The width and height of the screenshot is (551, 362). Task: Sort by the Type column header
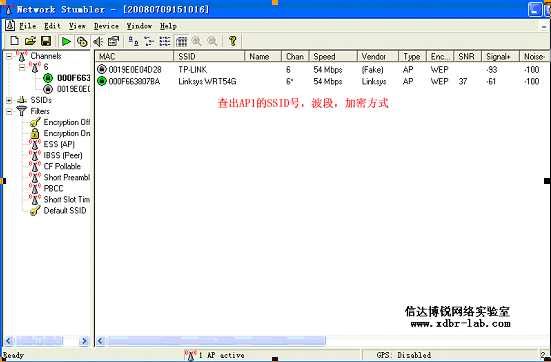[412, 56]
